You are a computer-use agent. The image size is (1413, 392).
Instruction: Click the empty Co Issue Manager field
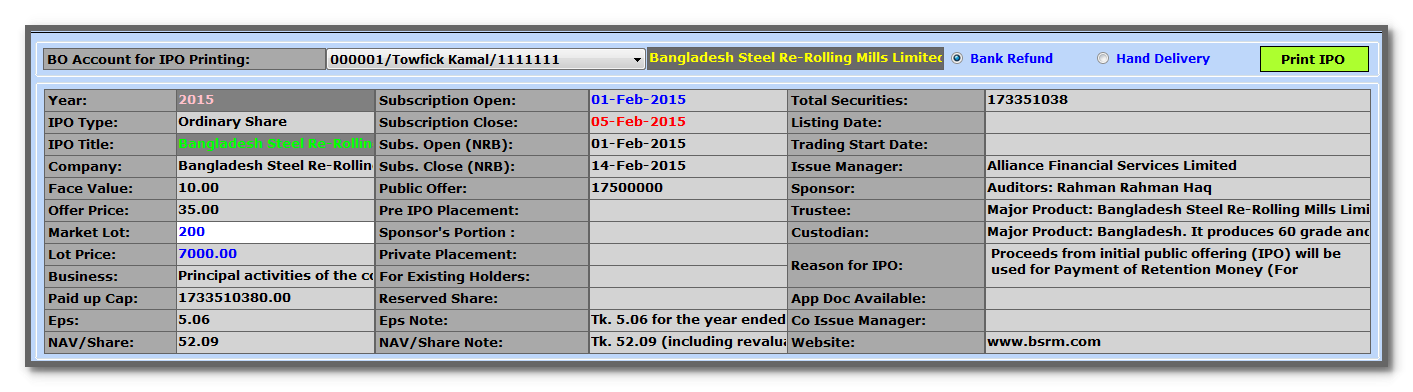click(1177, 320)
